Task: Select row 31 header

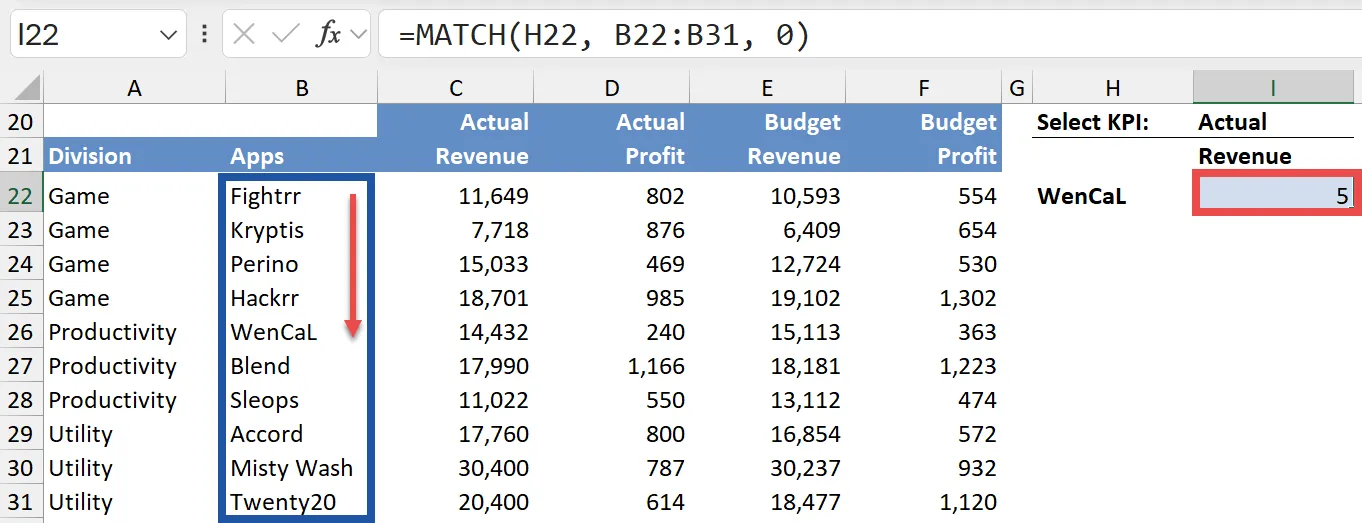Action: click(x=21, y=502)
